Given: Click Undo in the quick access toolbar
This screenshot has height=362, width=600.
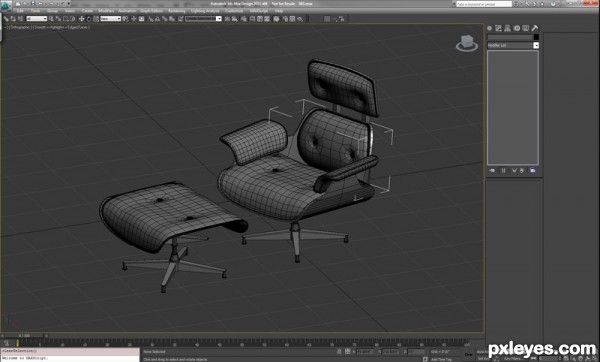Looking at the screenshot, I should tap(40, 3).
